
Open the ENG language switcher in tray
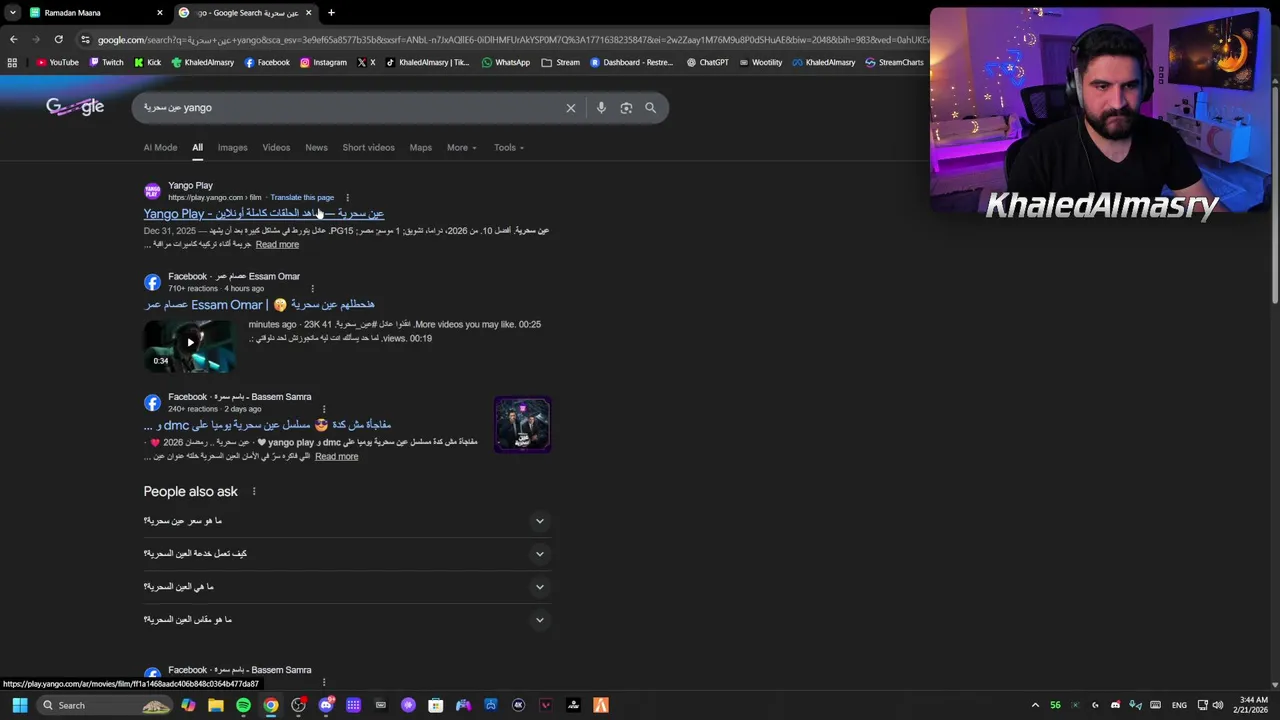[x=1179, y=705]
